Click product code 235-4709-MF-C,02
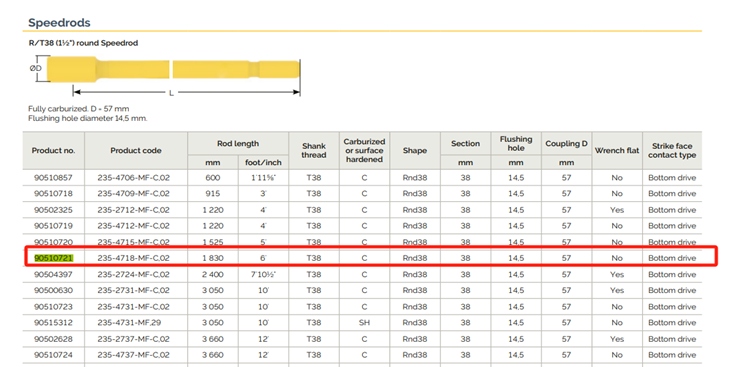 [x=134, y=194]
